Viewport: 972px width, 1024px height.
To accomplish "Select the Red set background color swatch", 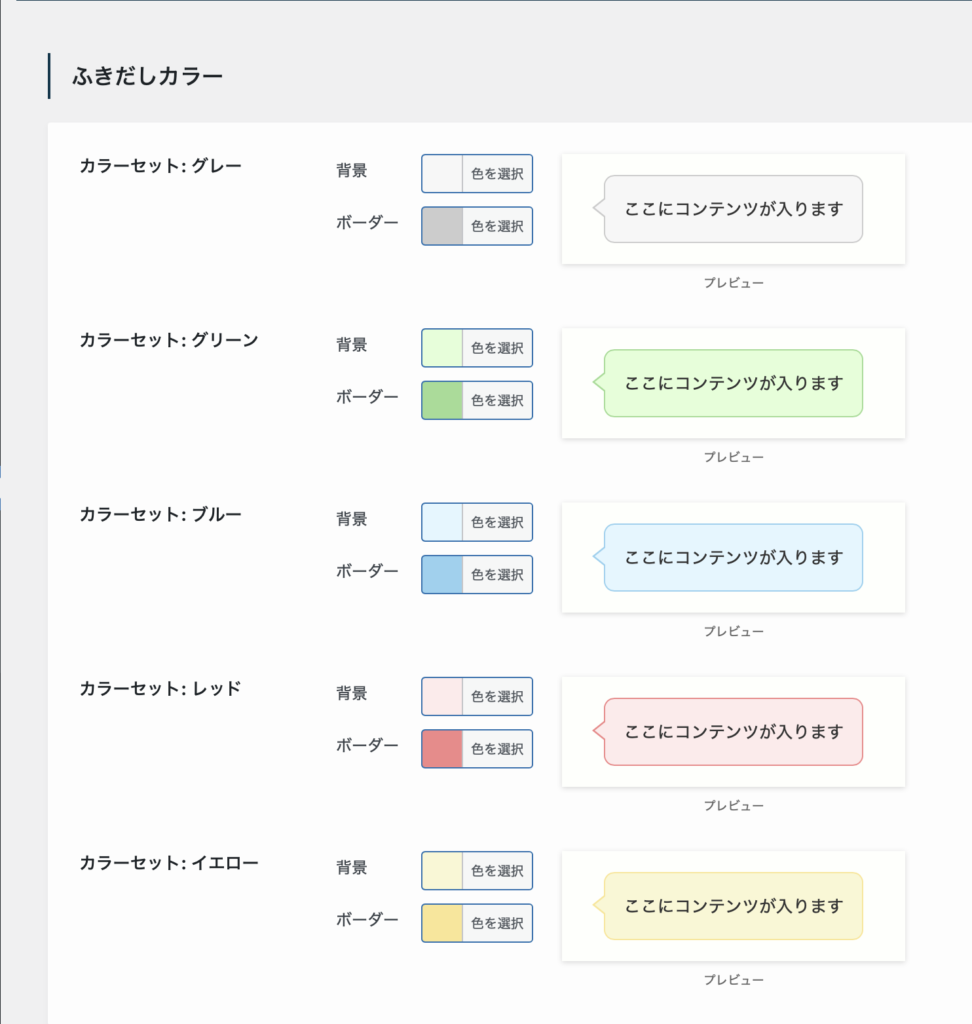I will [x=443, y=696].
